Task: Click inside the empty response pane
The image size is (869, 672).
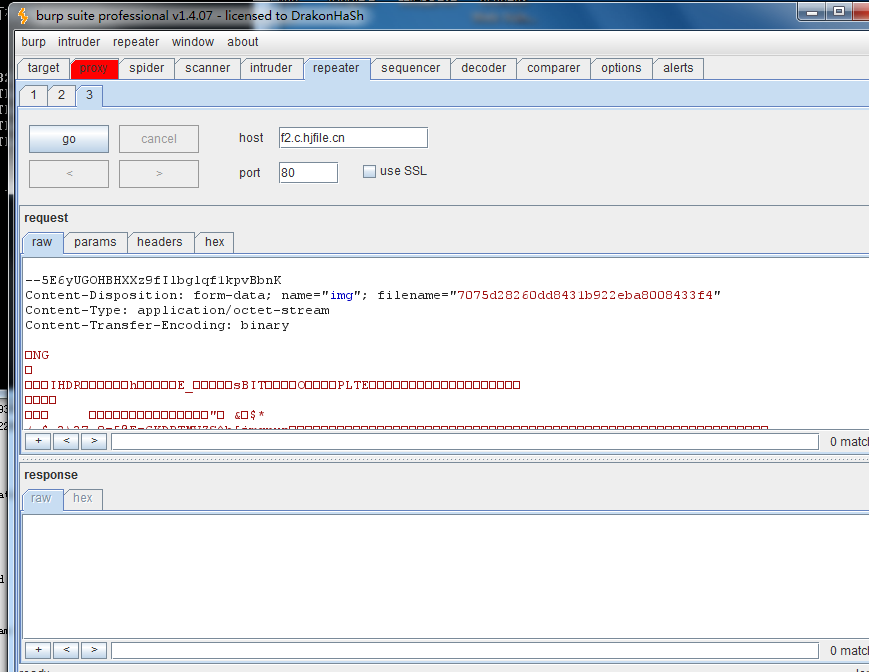Action: point(445,576)
